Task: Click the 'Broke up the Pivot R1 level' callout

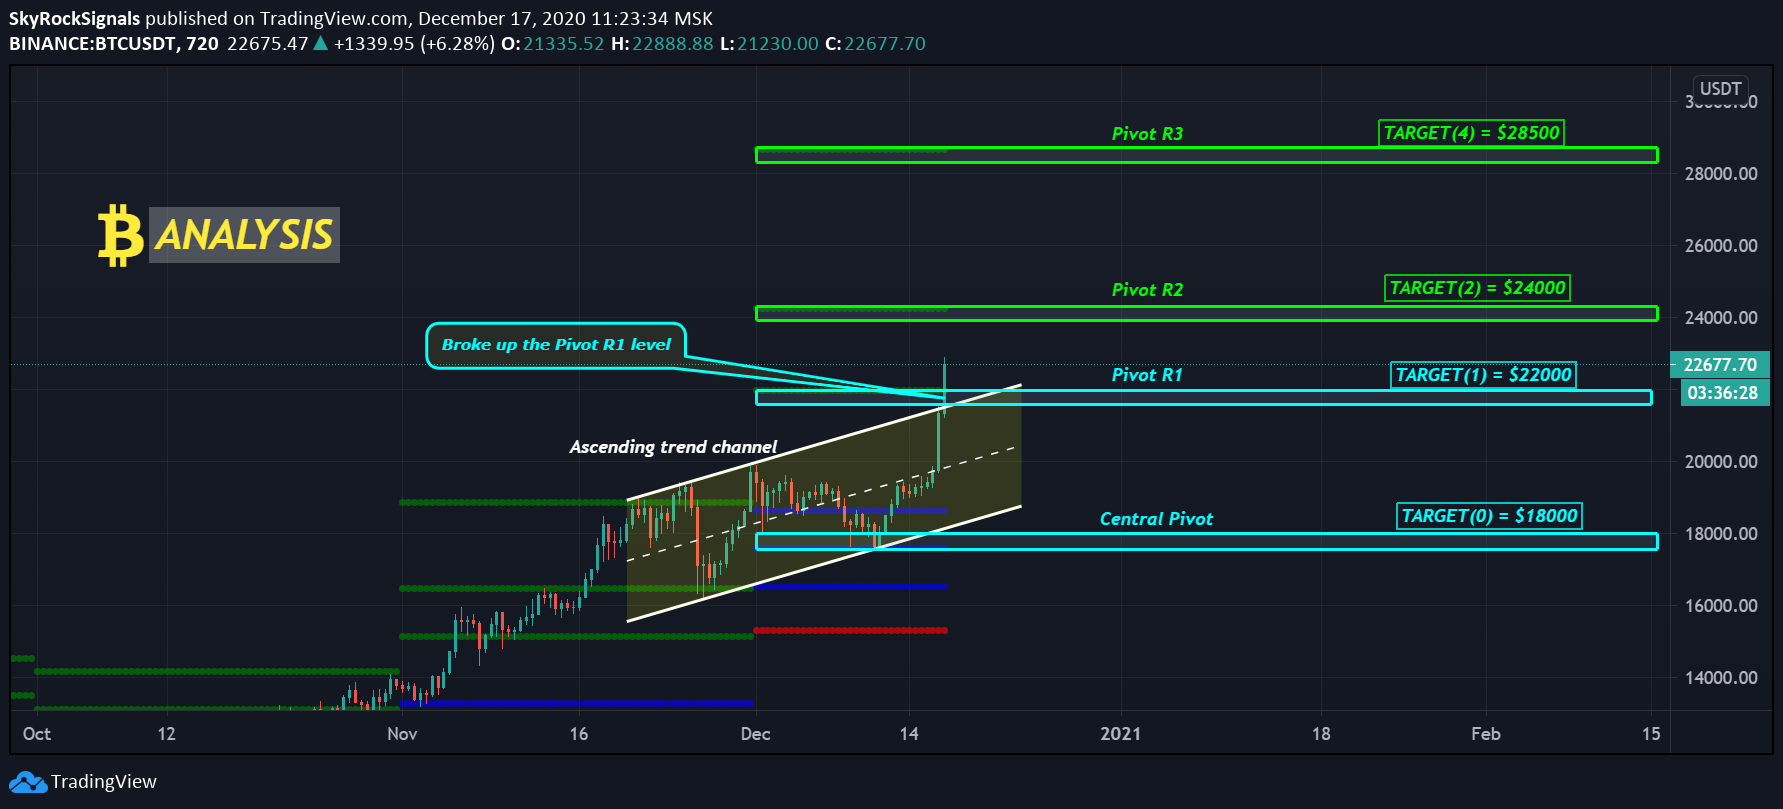Action: (x=556, y=345)
